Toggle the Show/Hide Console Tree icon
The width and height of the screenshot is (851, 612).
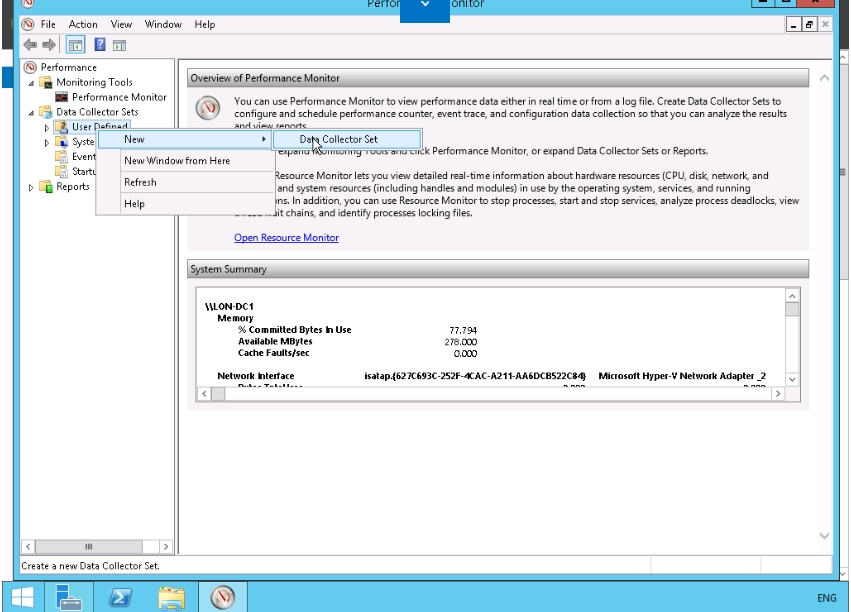click(75, 45)
